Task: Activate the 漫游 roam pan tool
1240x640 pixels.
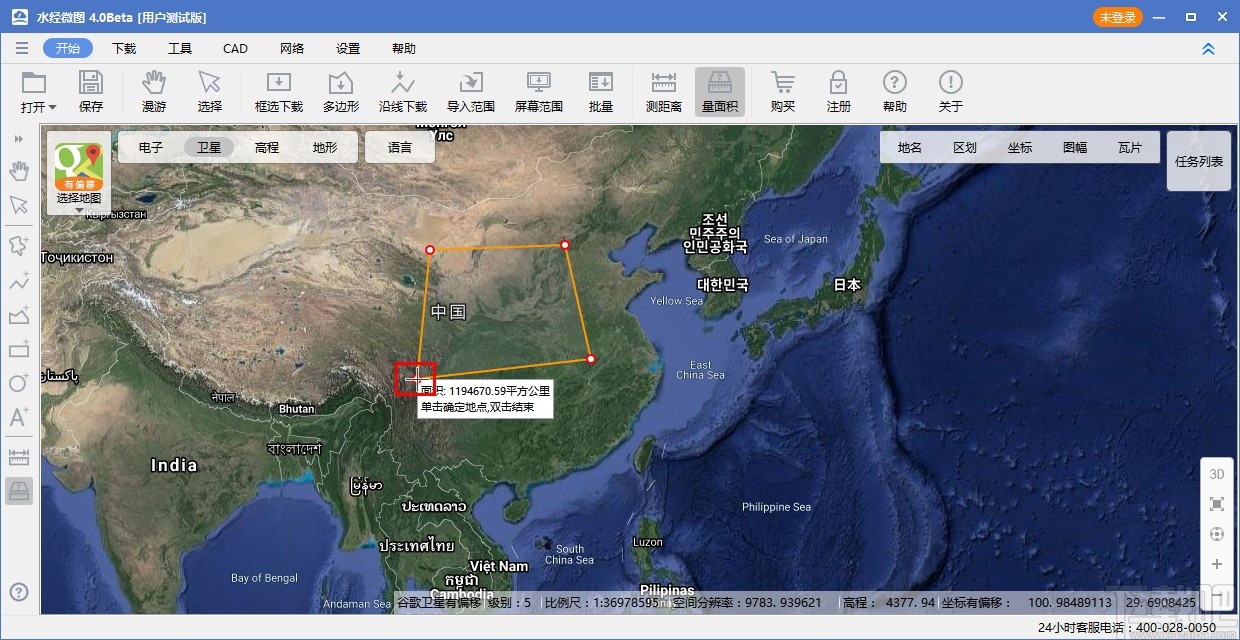Action: (154, 90)
